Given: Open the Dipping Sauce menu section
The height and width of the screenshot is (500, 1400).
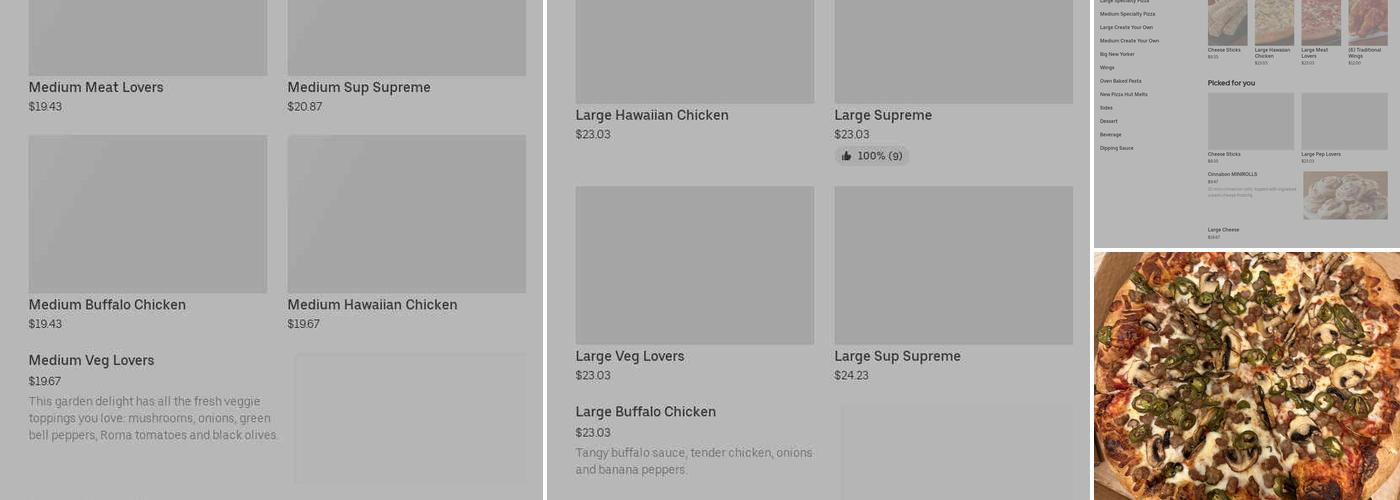Looking at the screenshot, I should pyautogui.click(x=1116, y=148).
